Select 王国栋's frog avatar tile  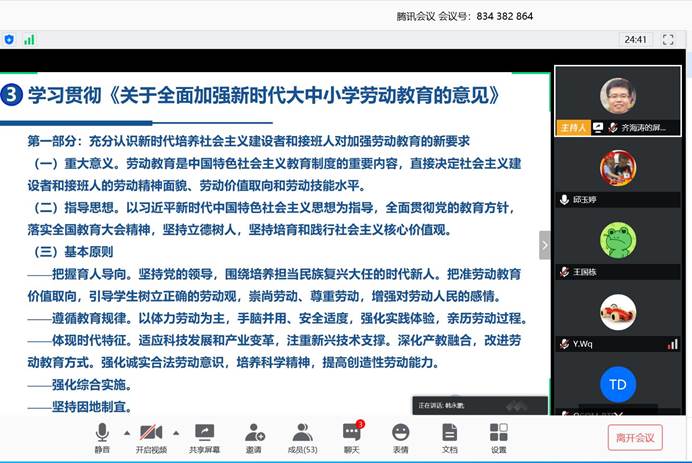[617, 245]
